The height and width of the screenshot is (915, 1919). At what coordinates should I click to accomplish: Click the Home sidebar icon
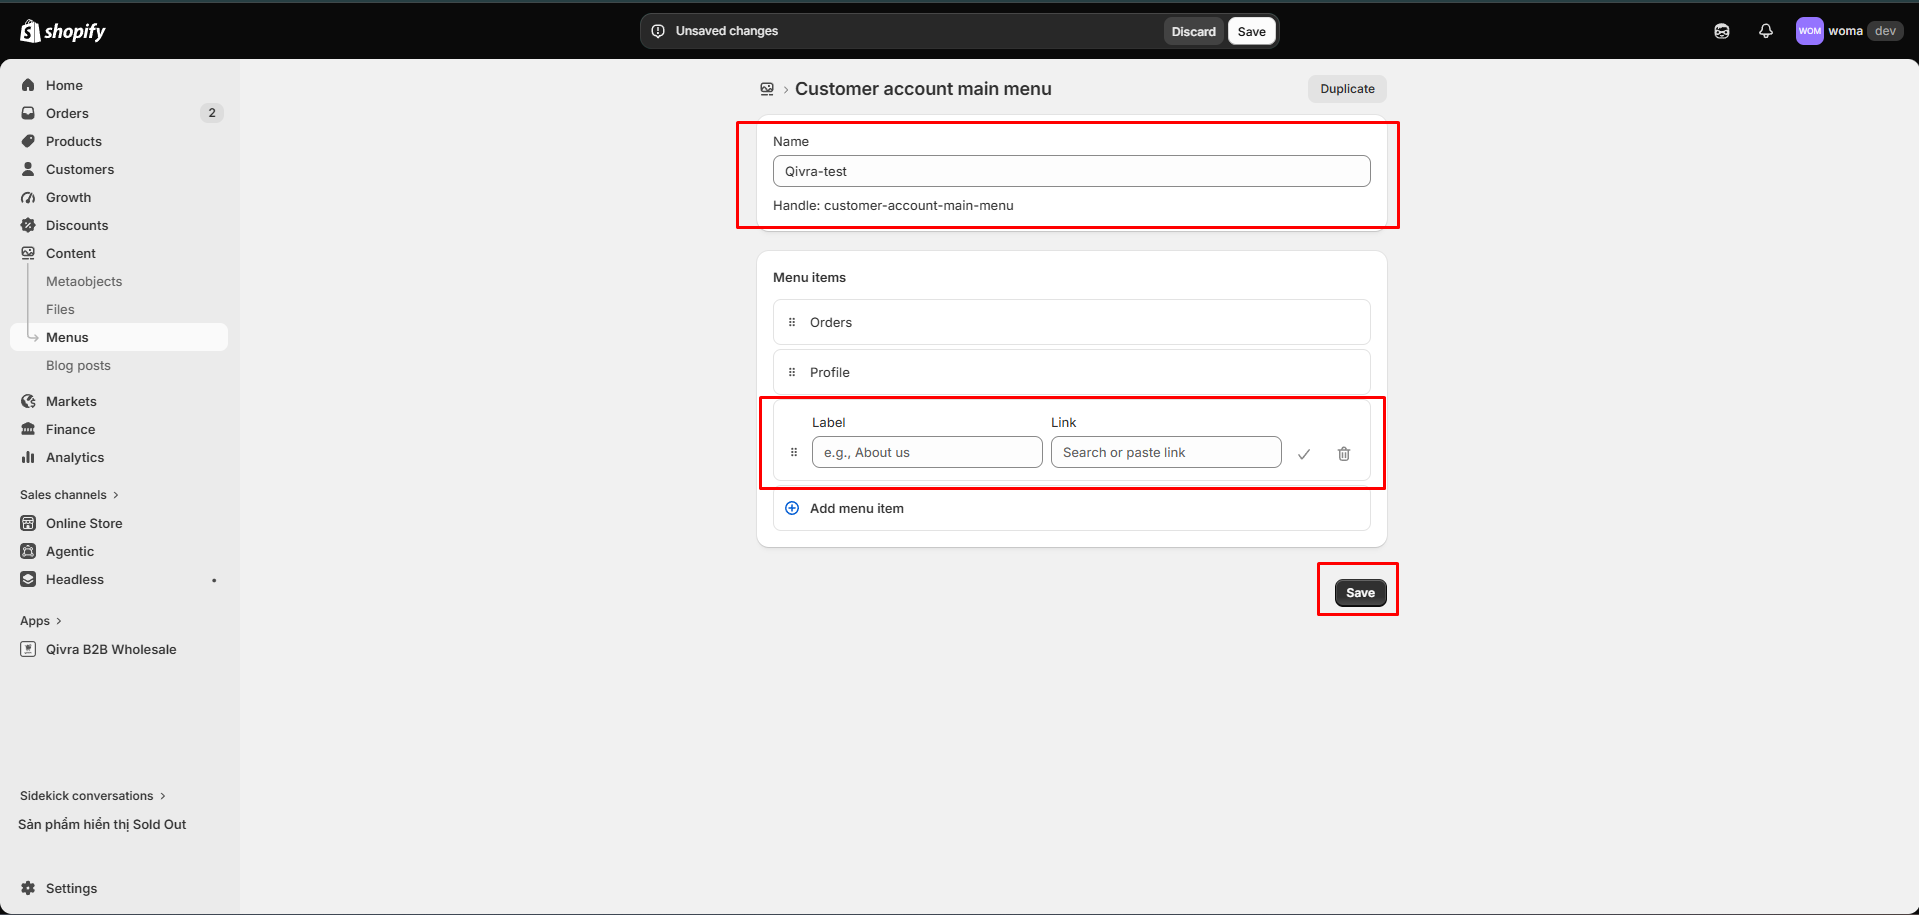coord(28,85)
